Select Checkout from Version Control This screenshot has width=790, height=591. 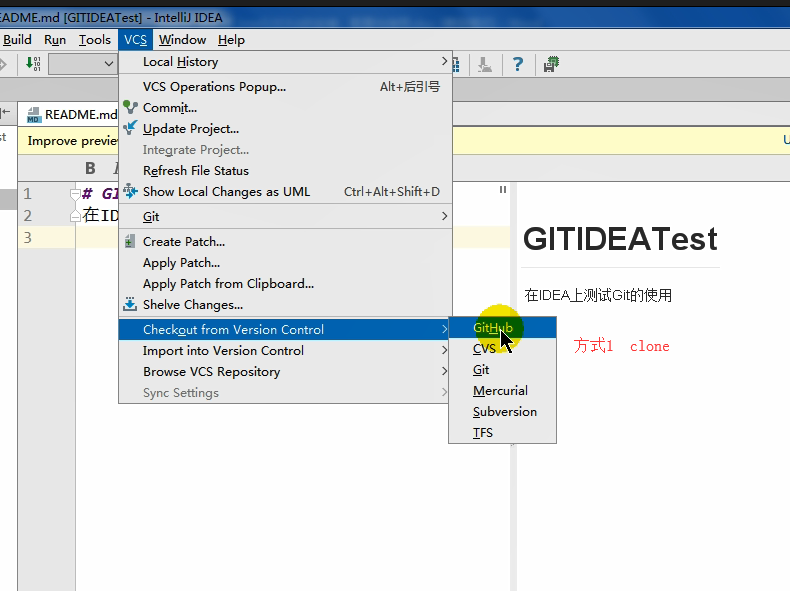(x=285, y=330)
